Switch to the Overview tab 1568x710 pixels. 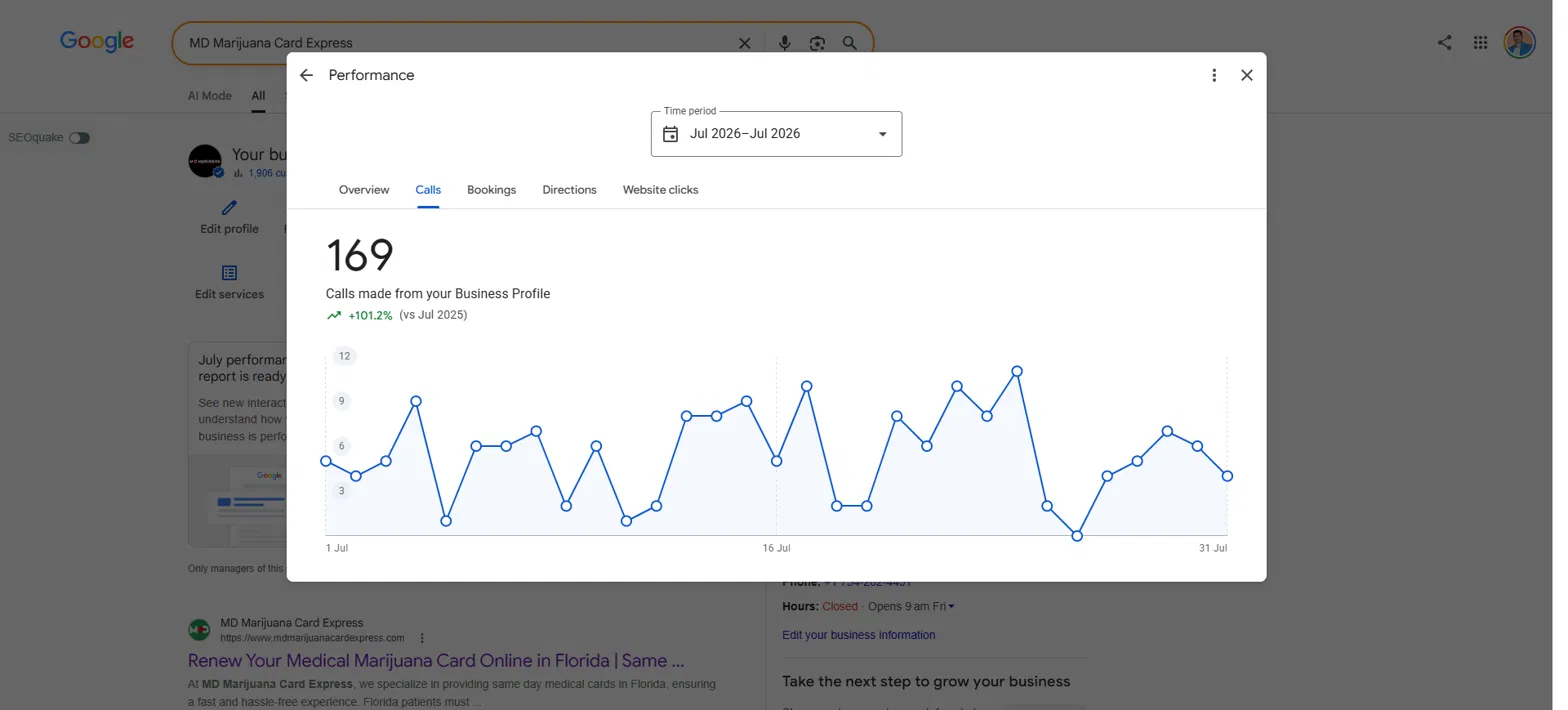(364, 190)
